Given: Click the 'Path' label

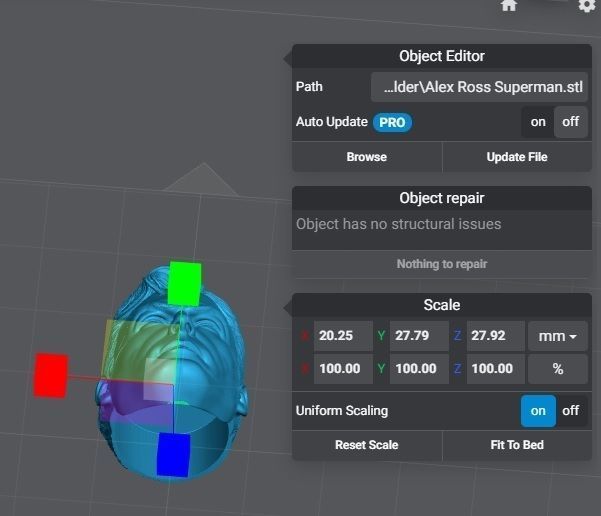Looking at the screenshot, I should click(309, 87).
